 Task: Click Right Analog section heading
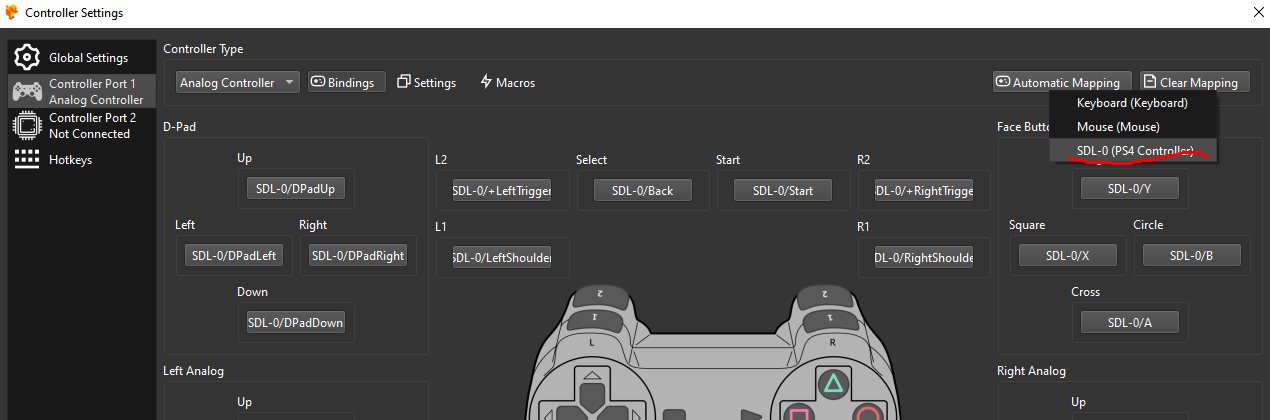[1031, 371]
